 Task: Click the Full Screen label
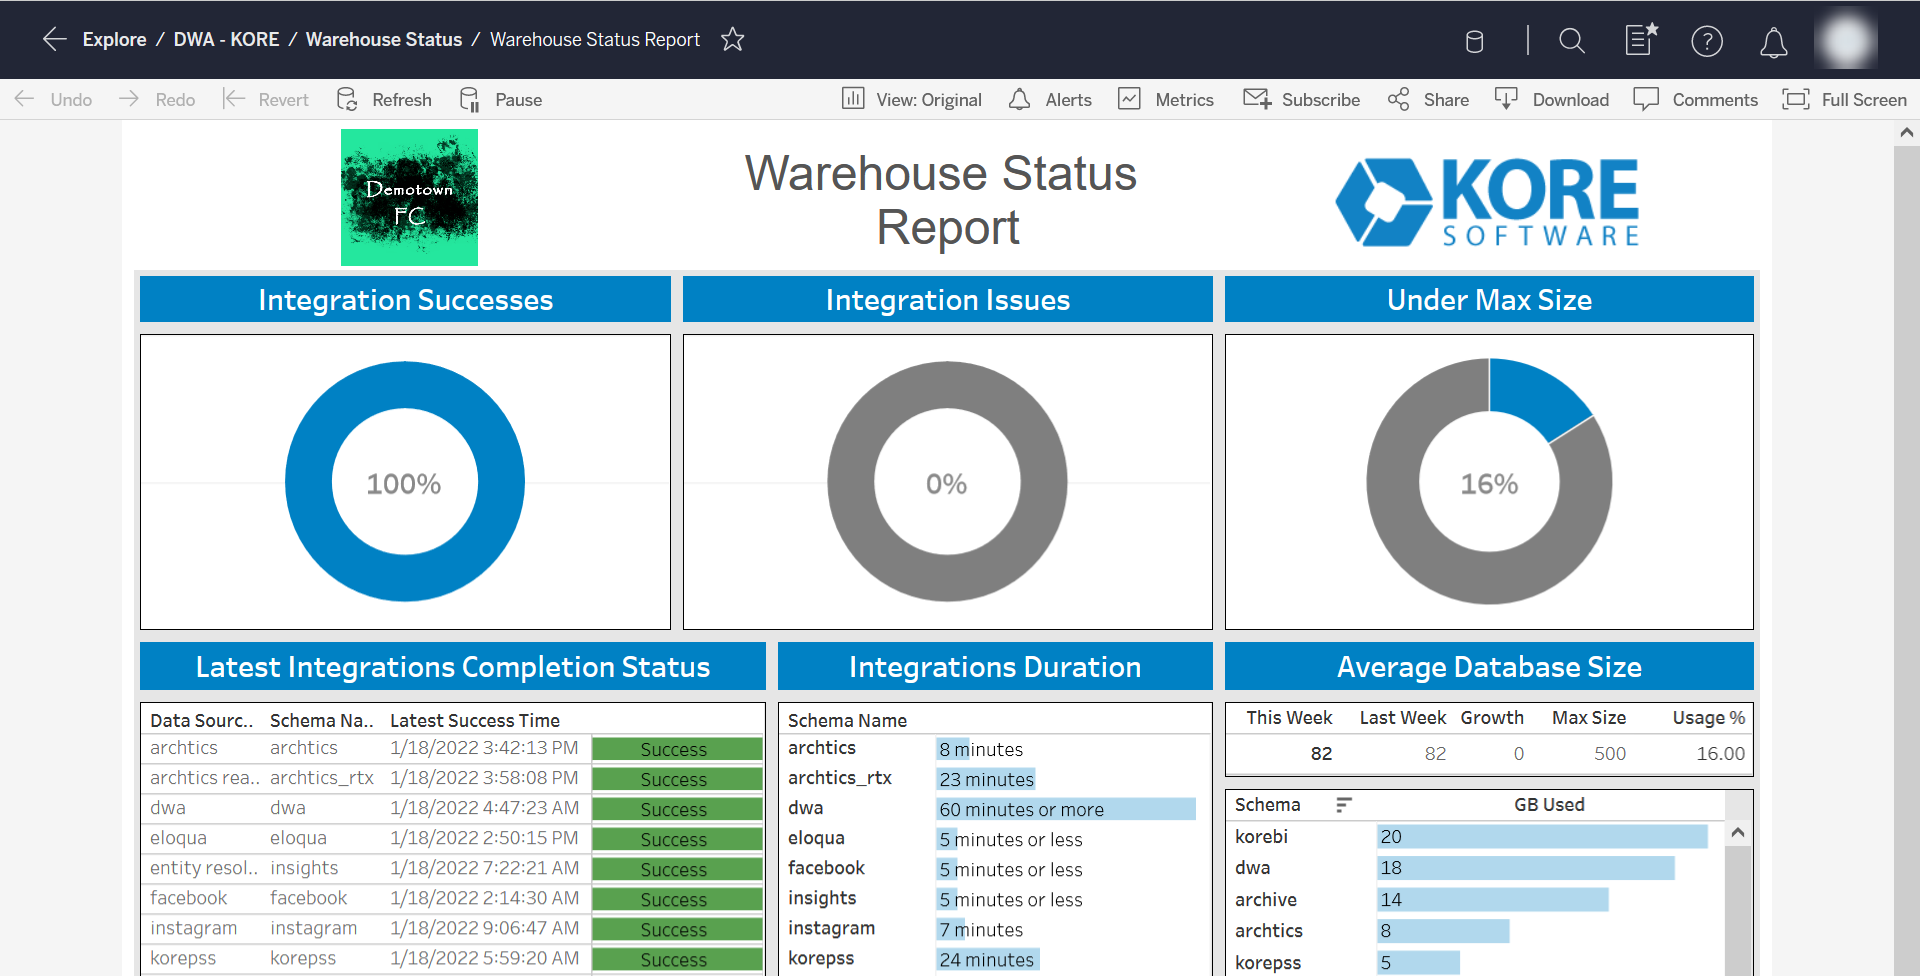pyautogui.click(x=1864, y=100)
